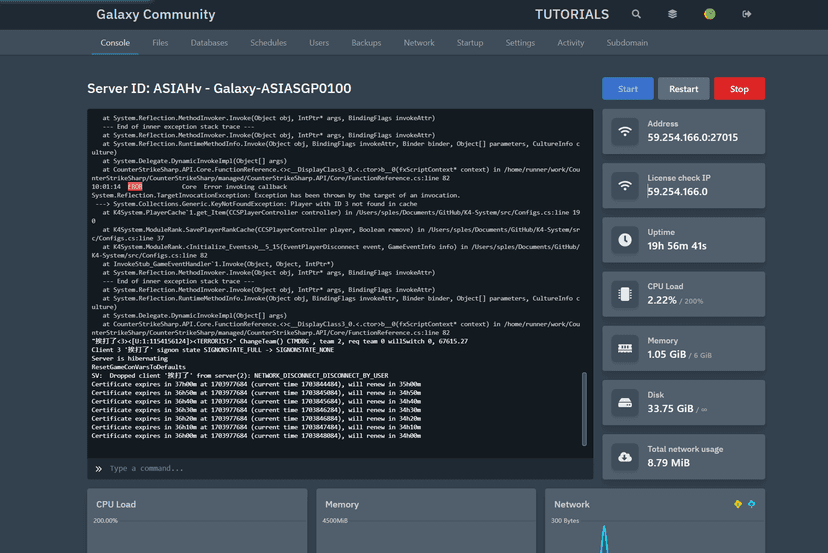Screen dimensions: 828x553
Task: Open the Startup tab
Action: point(470,43)
